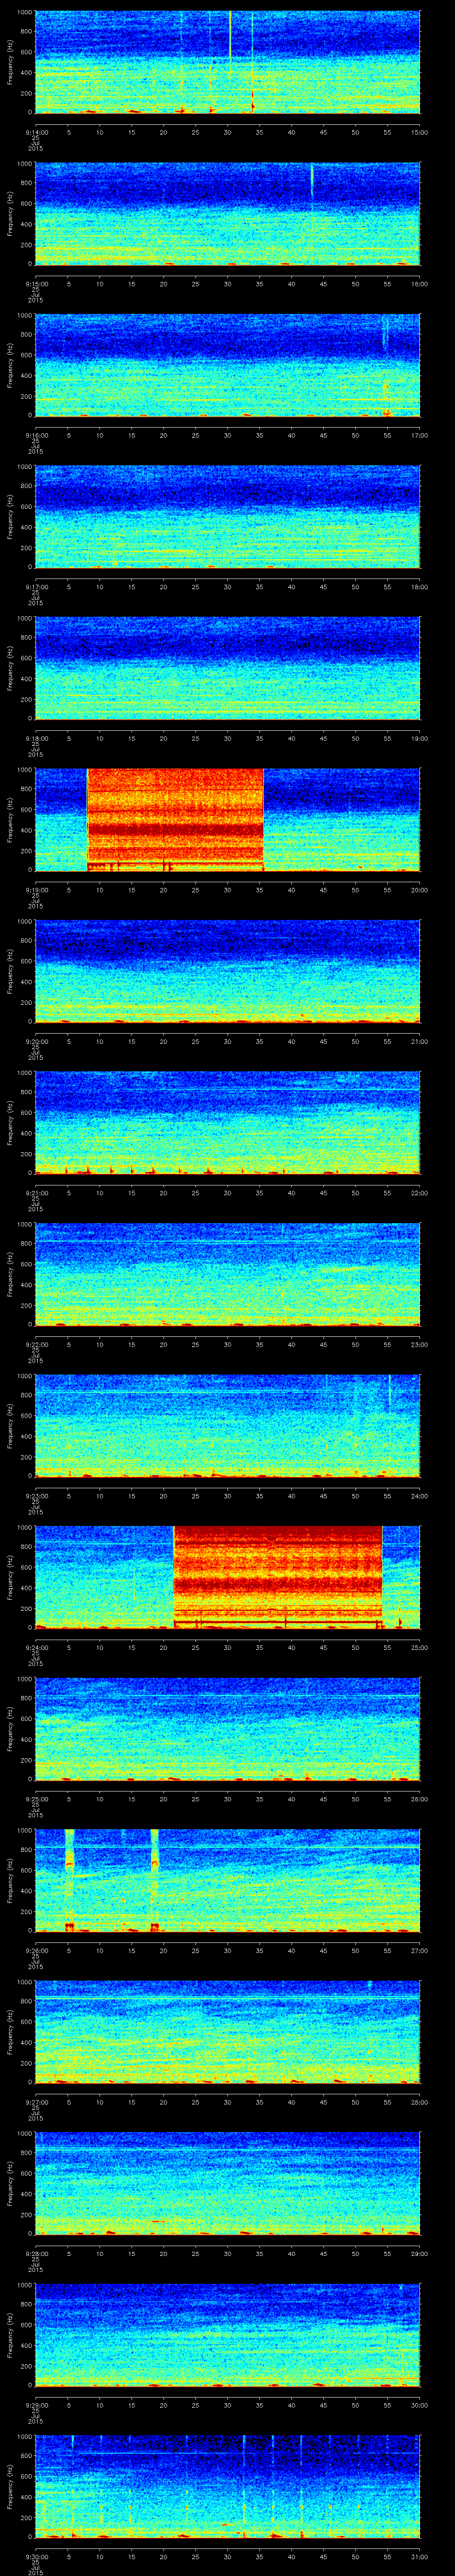Viewport: 455px width, 2576px height.
Task: Click the 9:16:00 time label
Action: pyautogui.click(x=36, y=435)
